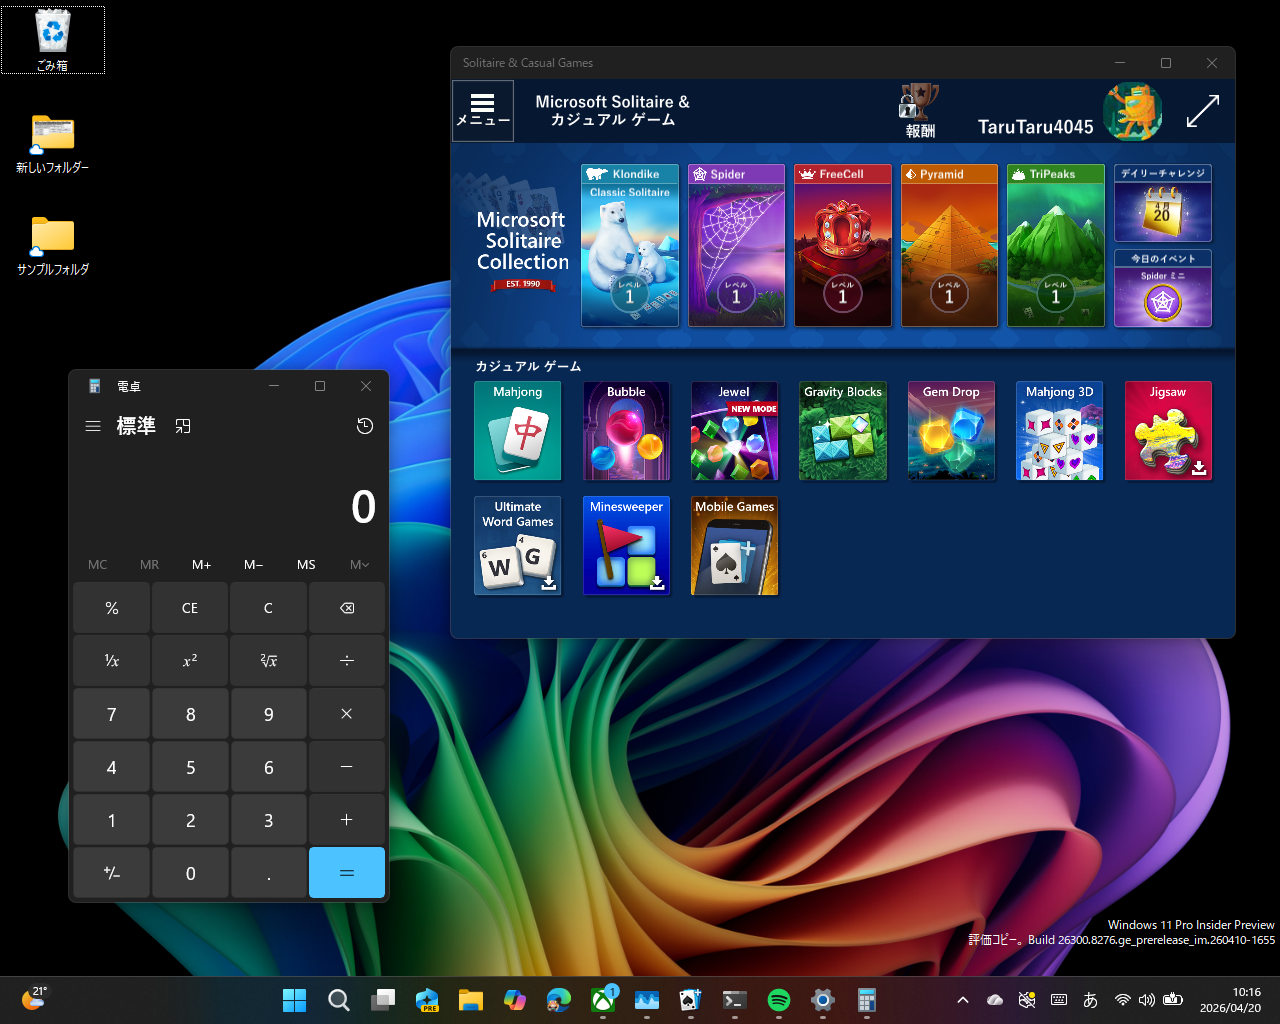Screen dimensions: 1280x1024
Task: Launch Spotify from the taskbar
Action: coord(777,999)
